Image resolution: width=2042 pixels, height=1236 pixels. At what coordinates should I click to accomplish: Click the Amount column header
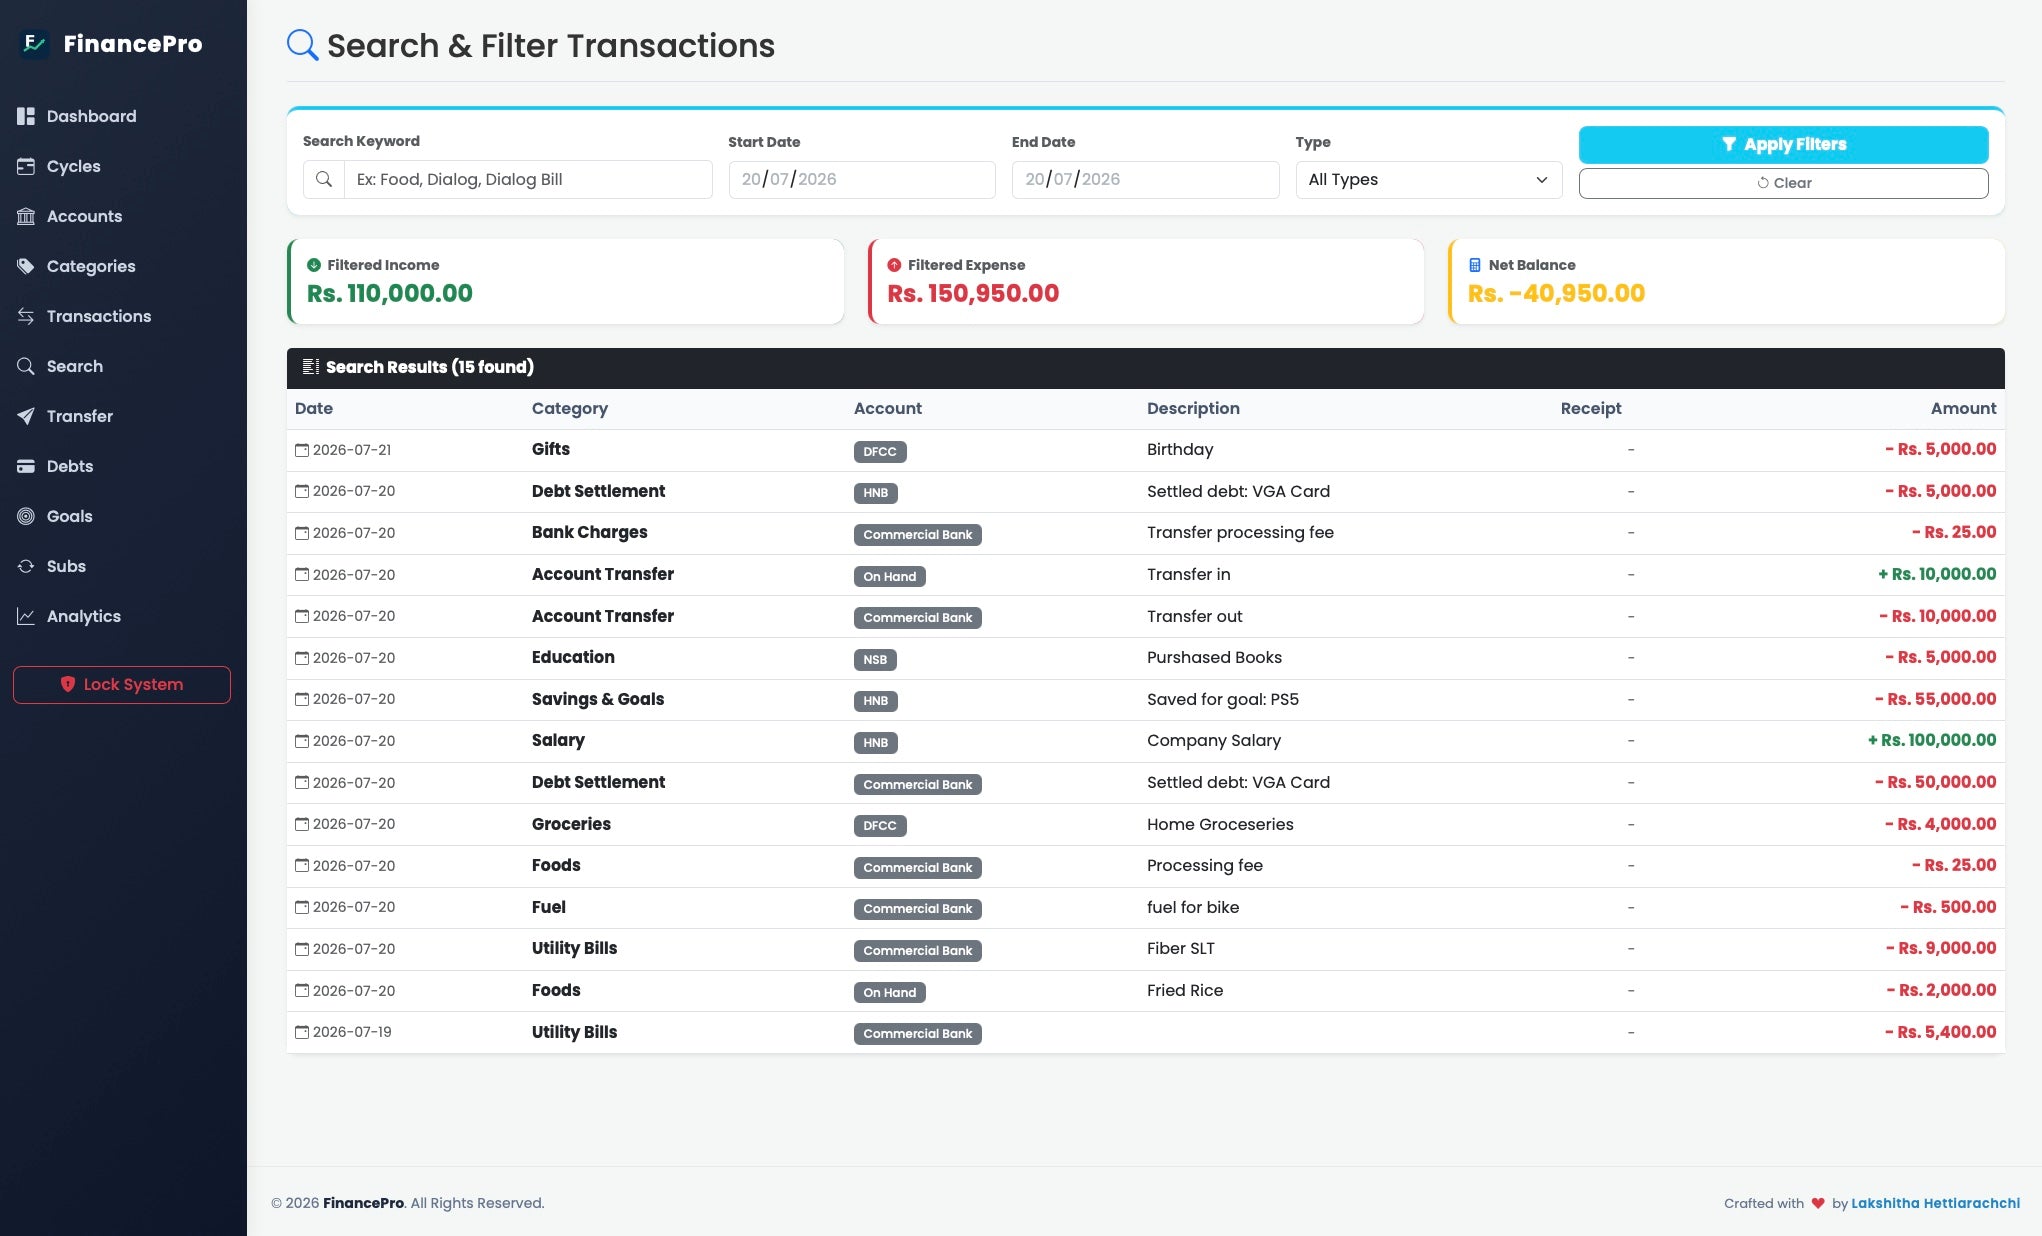tap(1963, 408)
